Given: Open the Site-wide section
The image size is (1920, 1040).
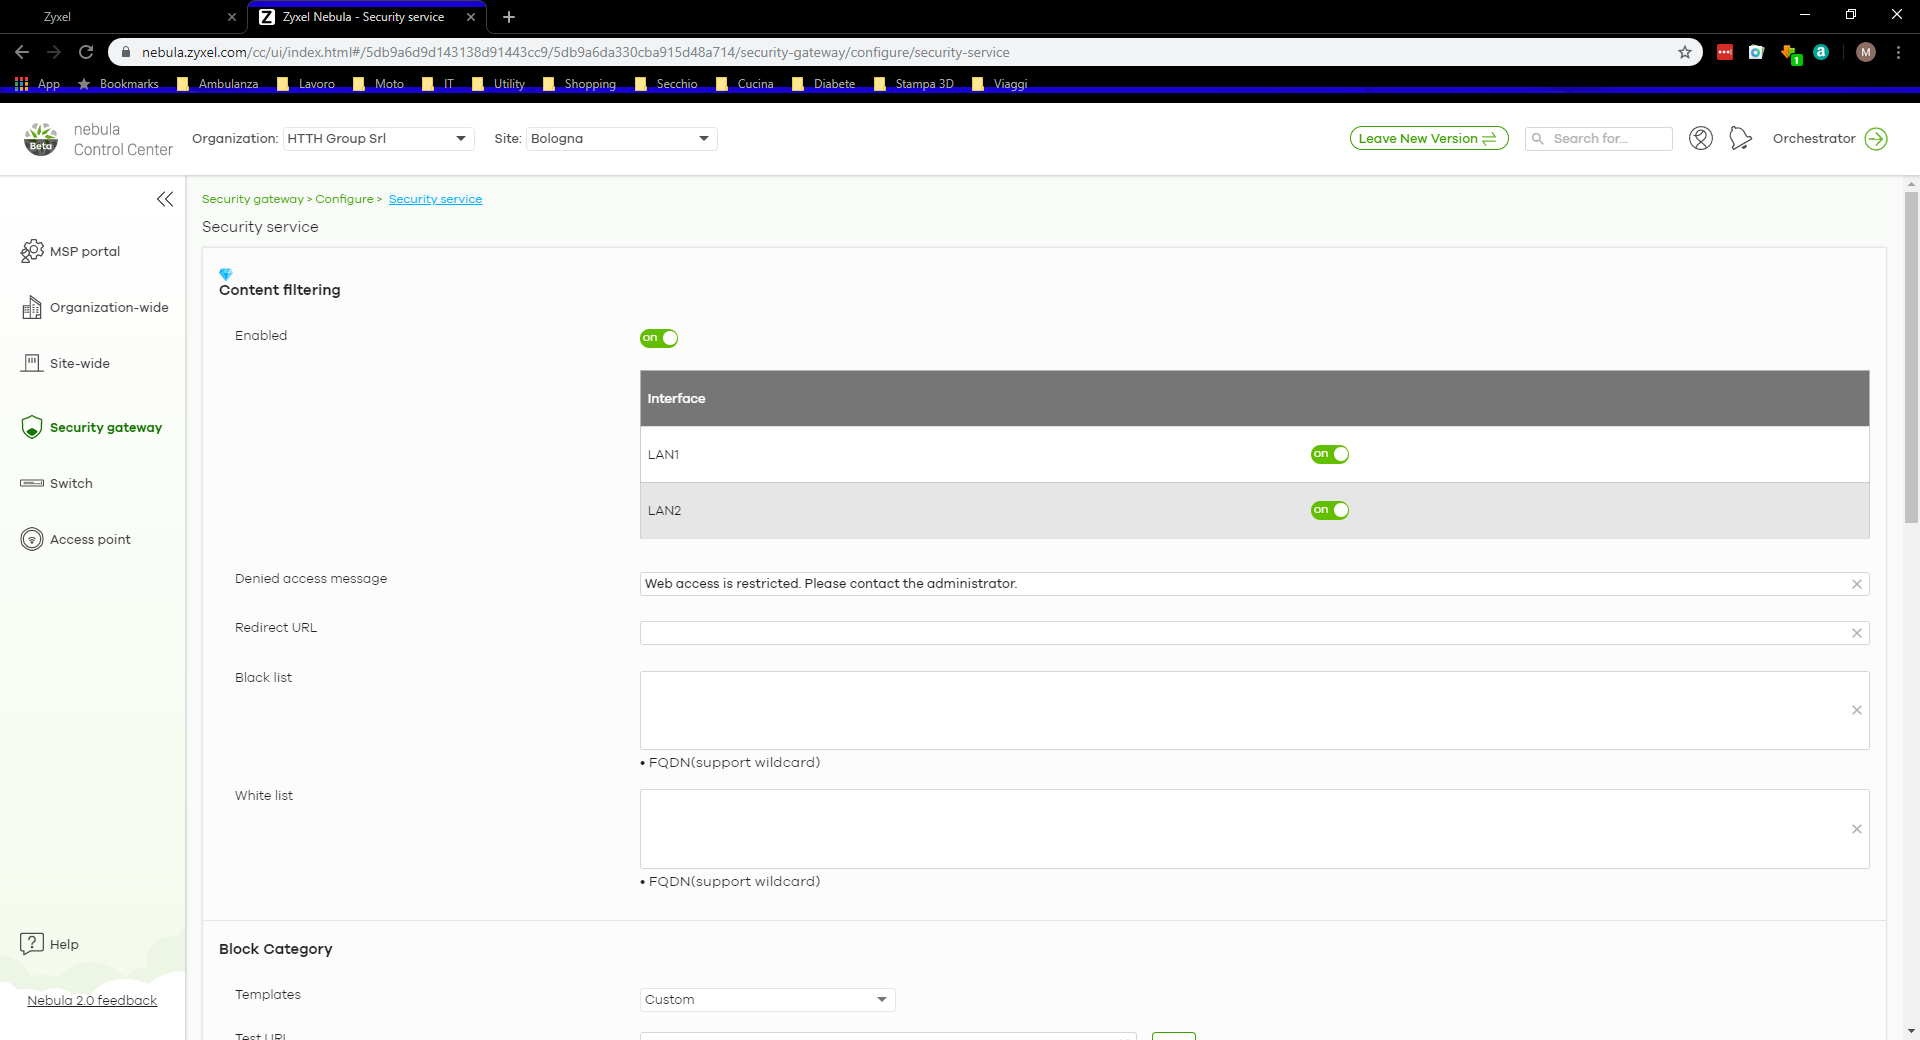Looking at the screenshot, I should pos(80,363).
